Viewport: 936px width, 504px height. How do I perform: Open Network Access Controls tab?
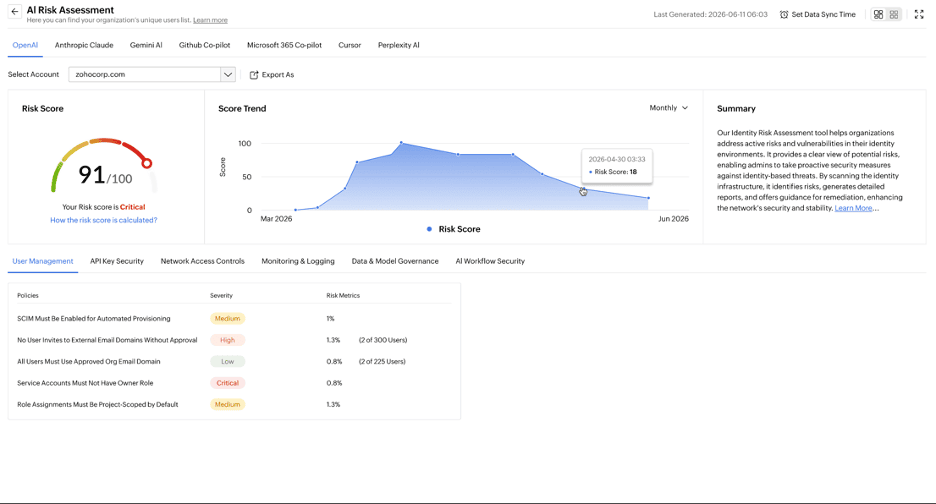point(202,262)
